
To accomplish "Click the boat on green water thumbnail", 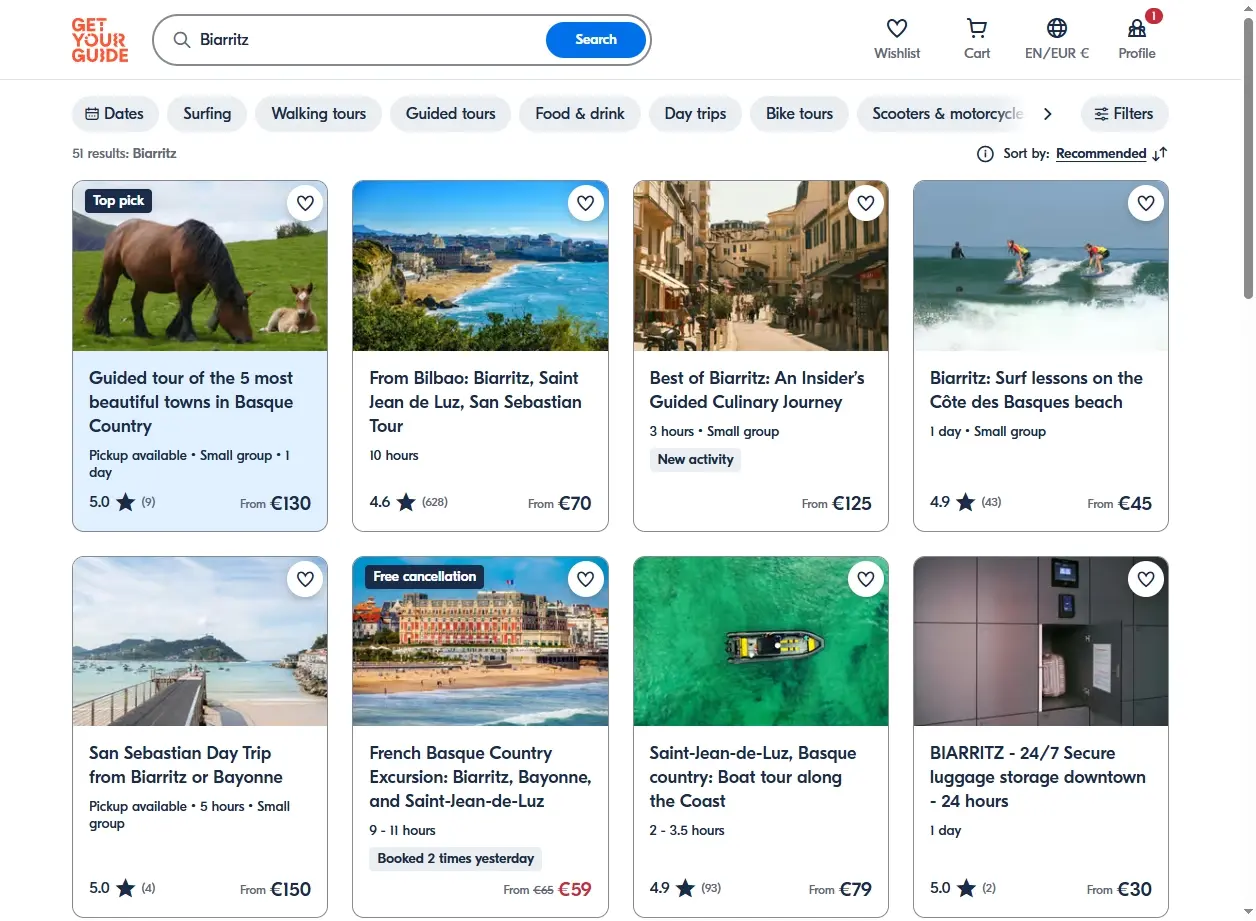I will point(761,641).
